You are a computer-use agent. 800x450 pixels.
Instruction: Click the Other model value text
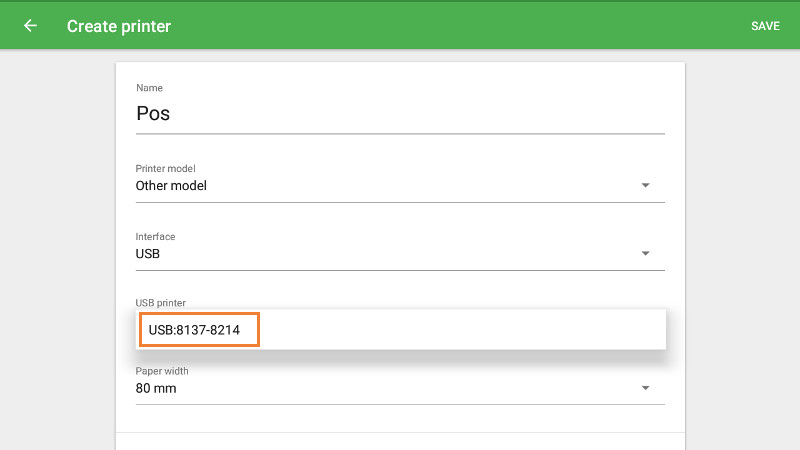171,185
